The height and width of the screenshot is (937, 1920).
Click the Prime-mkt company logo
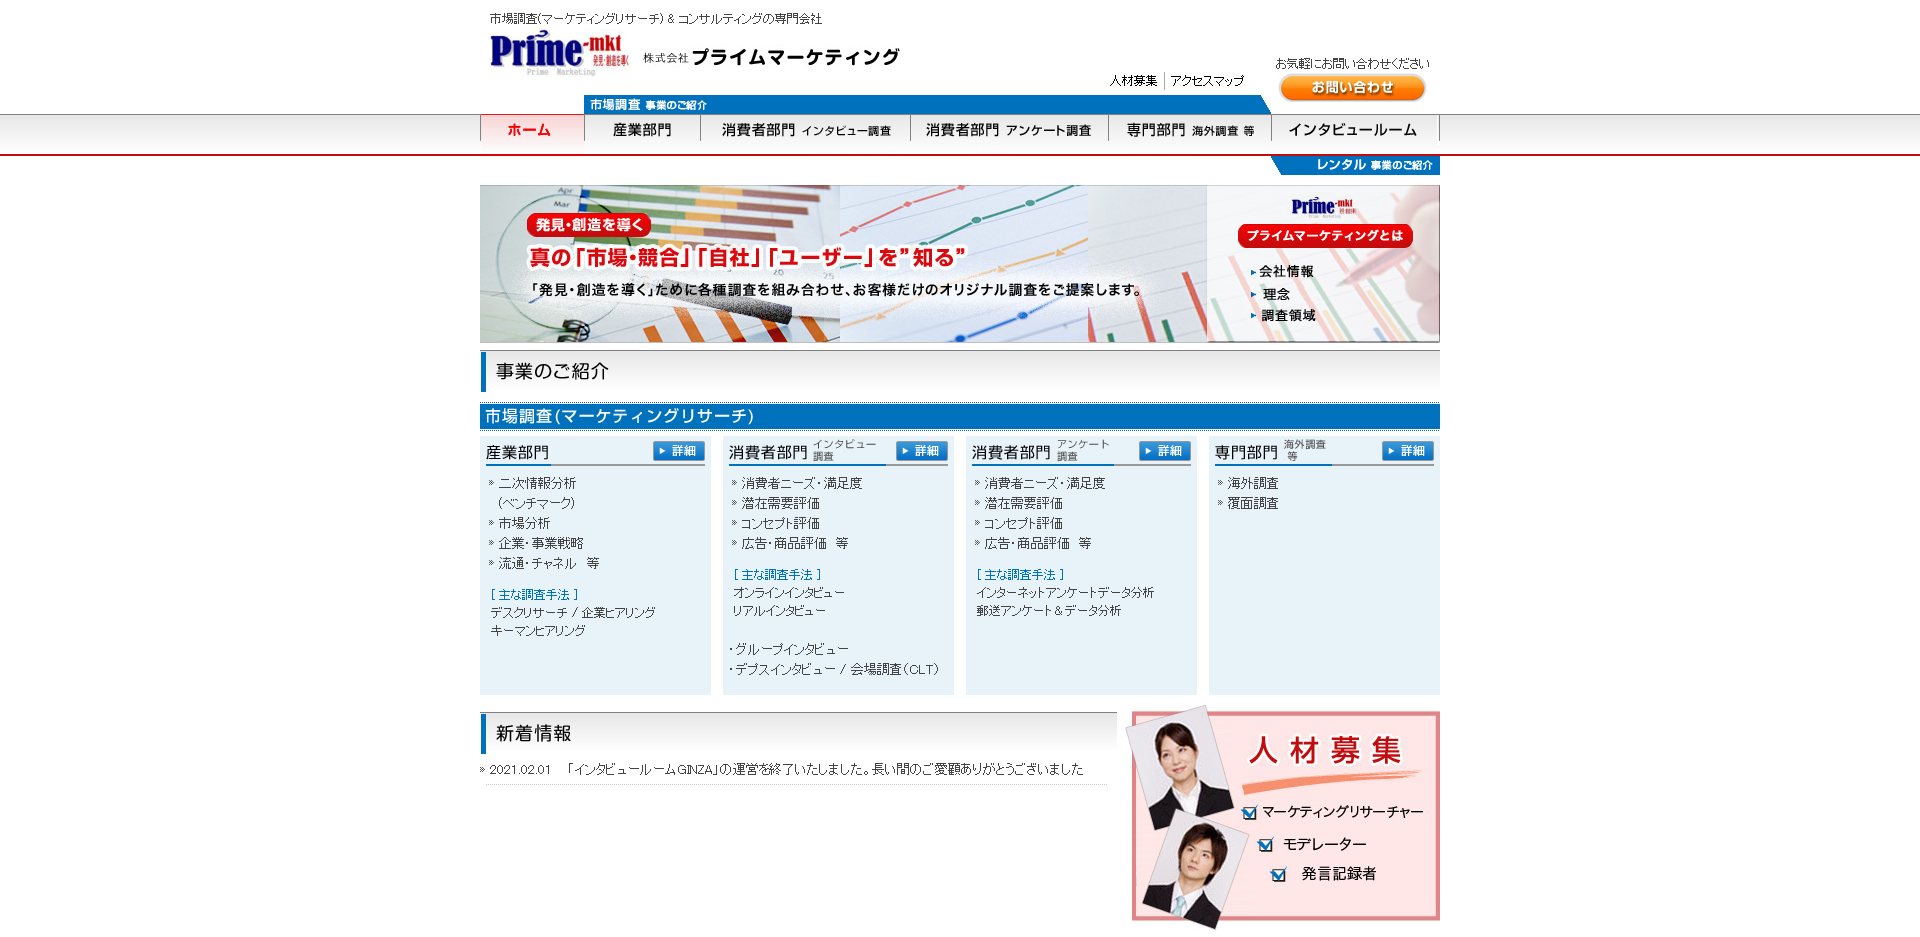coord(559,52)
